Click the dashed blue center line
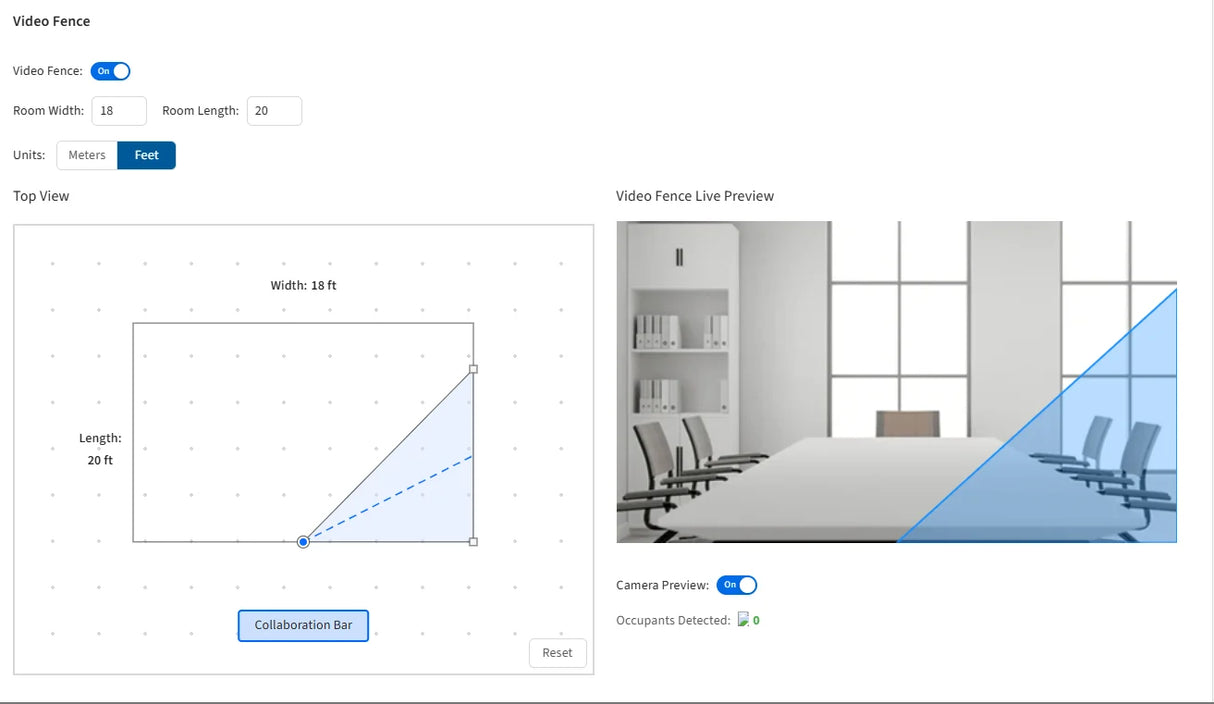Image resolution: width=1214 pixels, height=704 pixels. point(388,499)
